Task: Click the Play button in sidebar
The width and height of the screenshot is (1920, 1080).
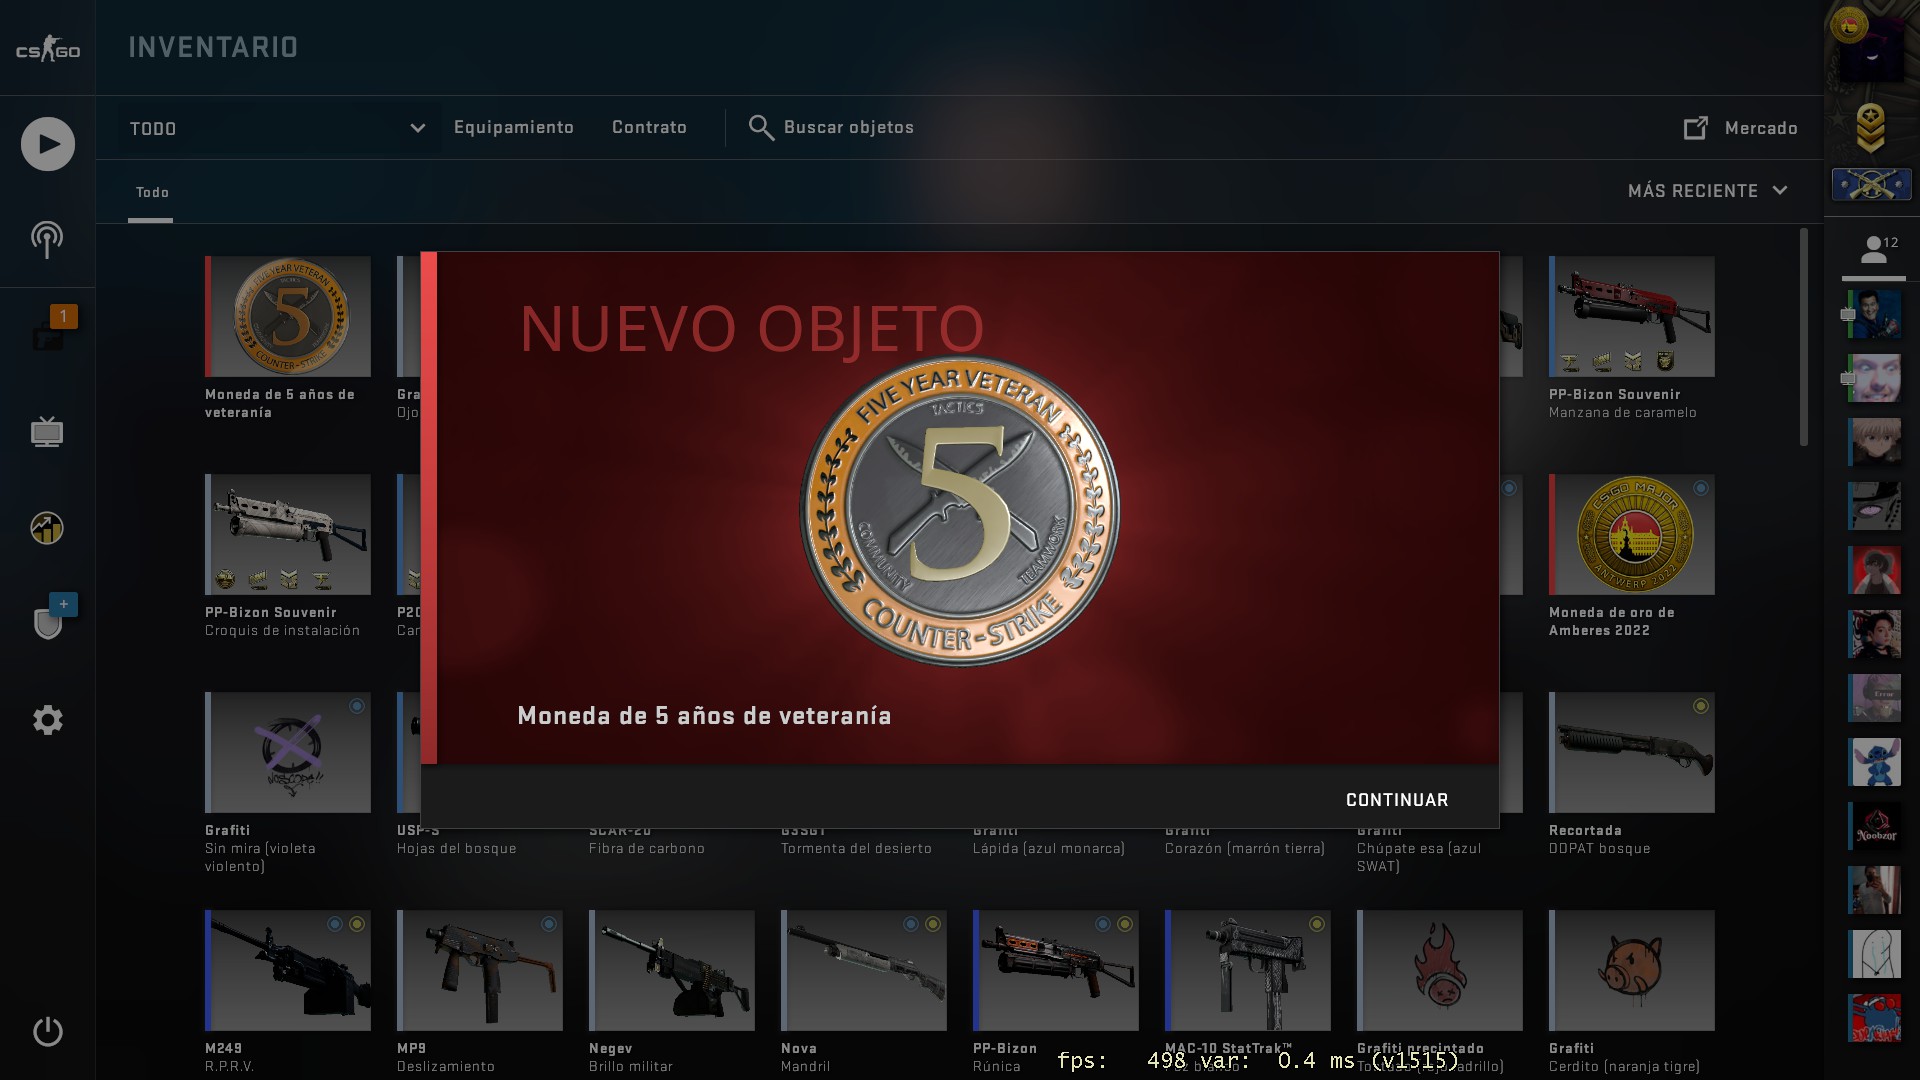Action: [x=47, y=144]
